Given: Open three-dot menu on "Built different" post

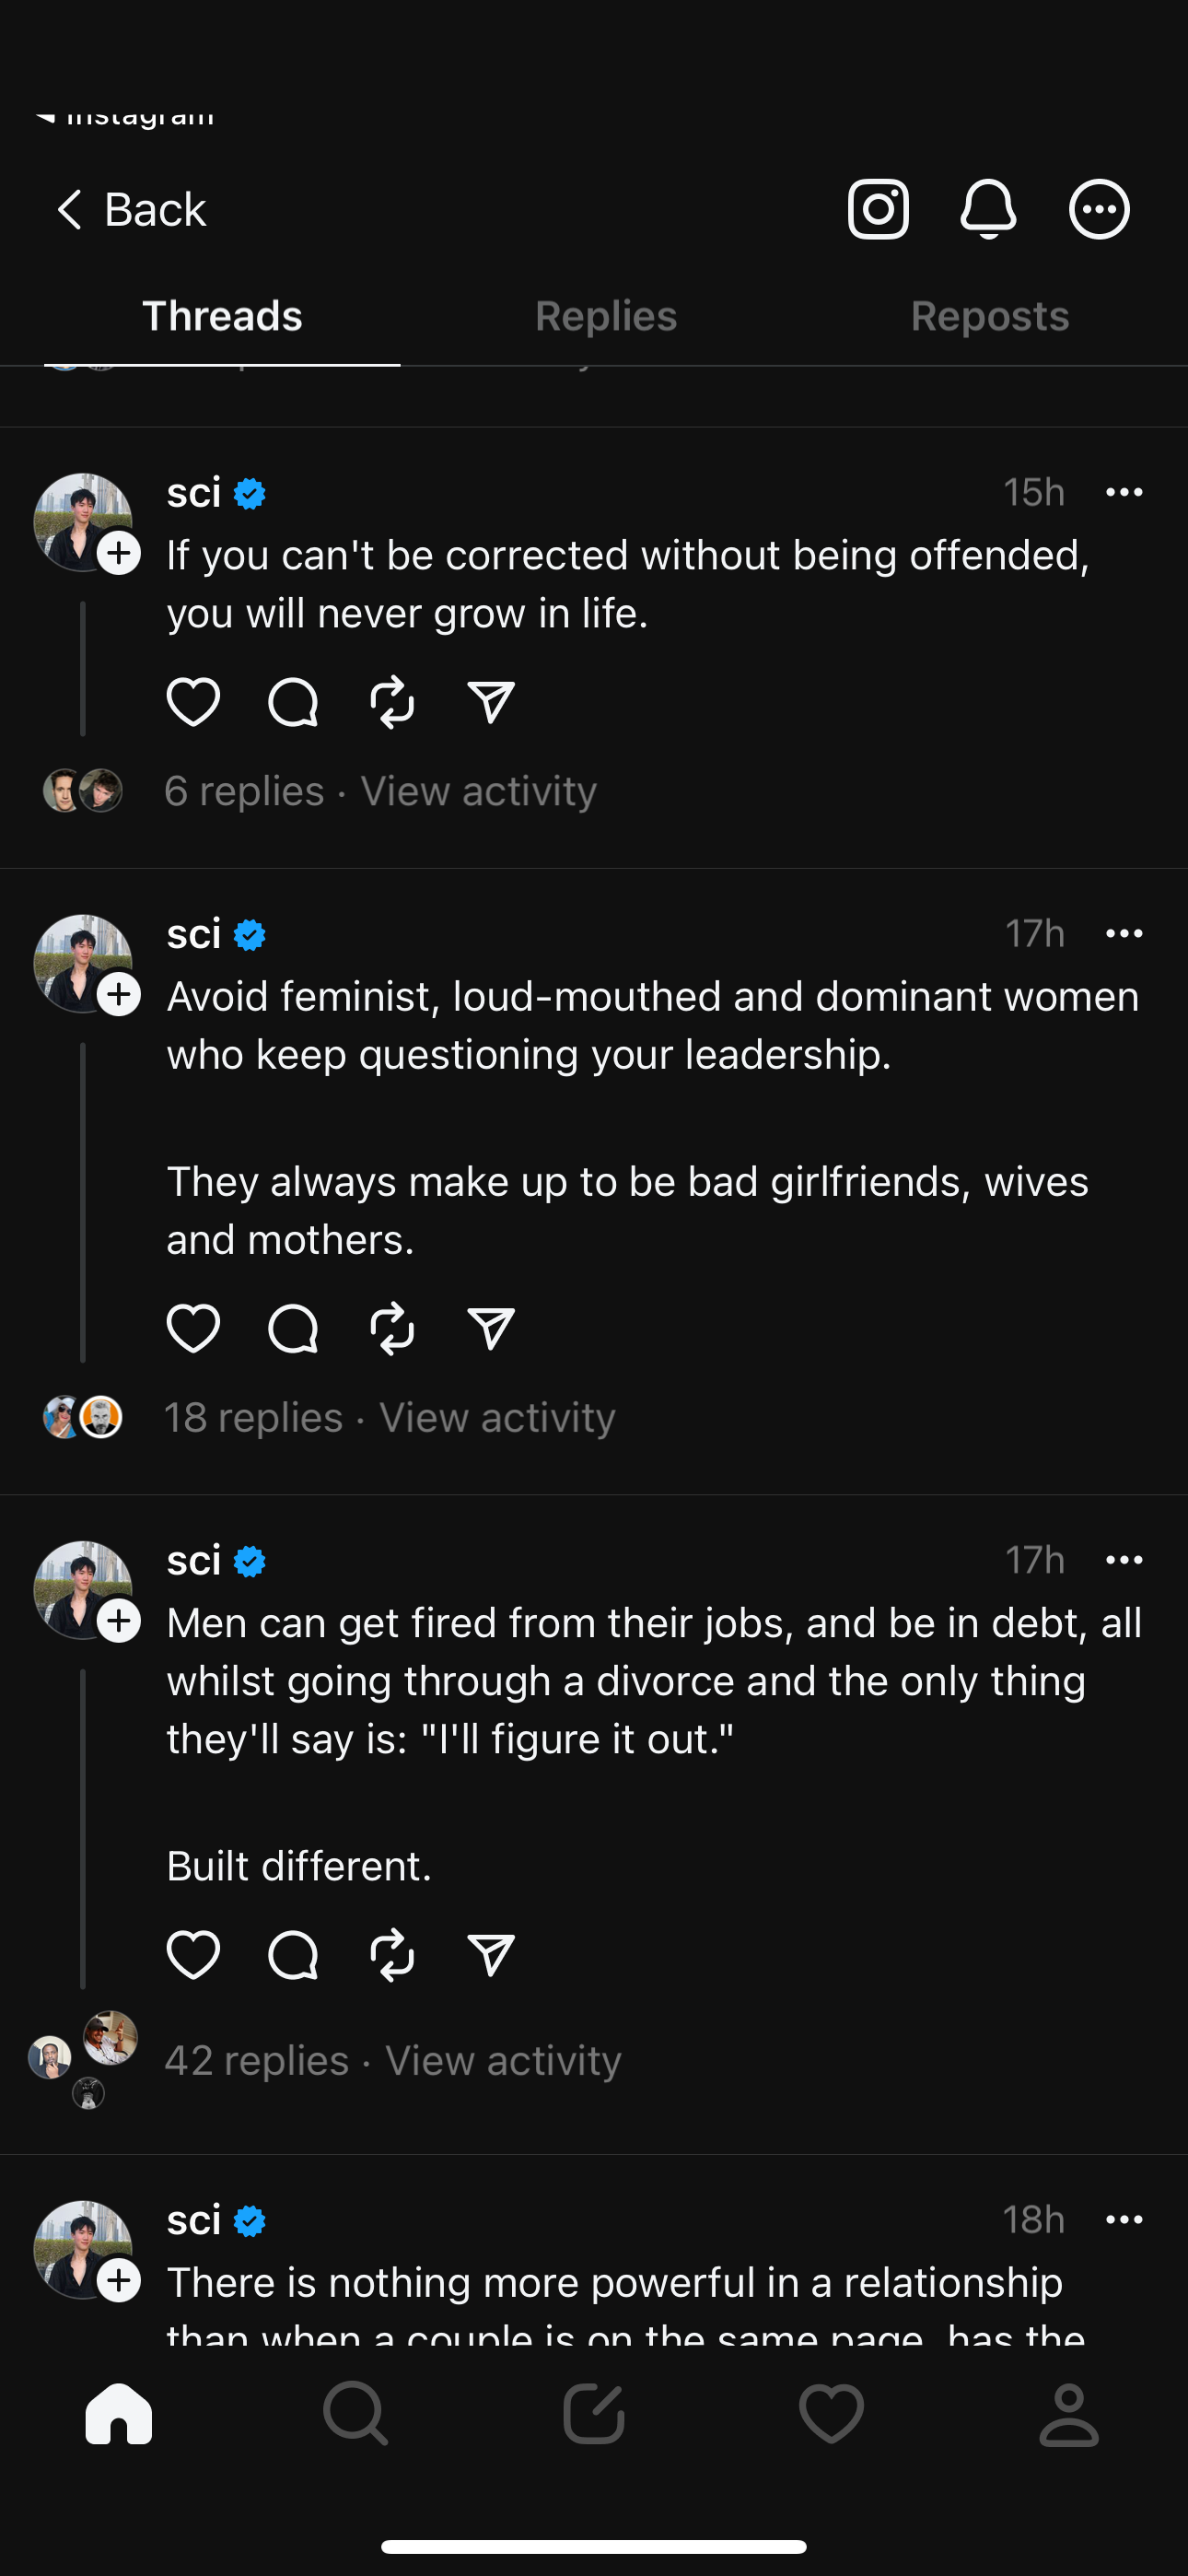Looking at the screenshot, I should pyautogui.click(x=1124, y=1560).
